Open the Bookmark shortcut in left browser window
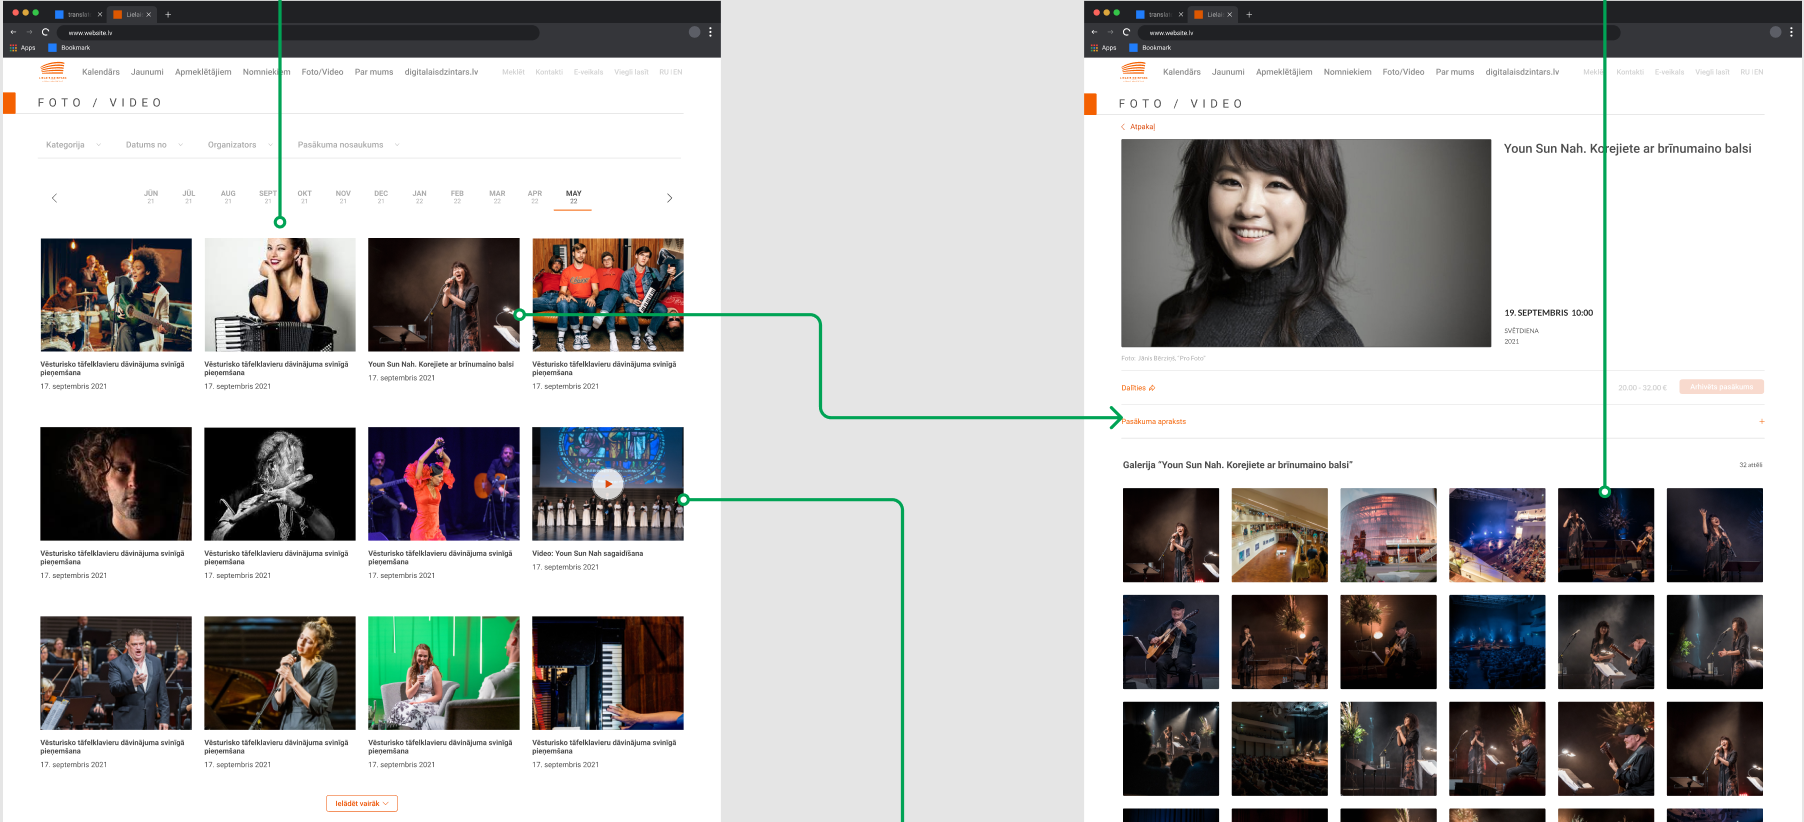The height and width of the screenshot is (822, 1804). click(x=69, y=47)
